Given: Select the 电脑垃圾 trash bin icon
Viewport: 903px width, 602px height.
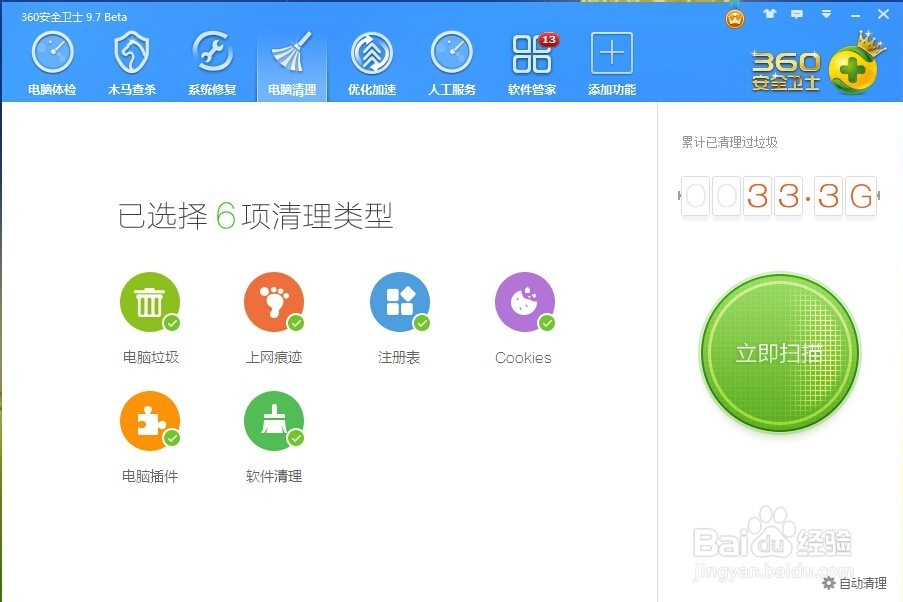Looking at the screenshot, I should tap(150, 300).
